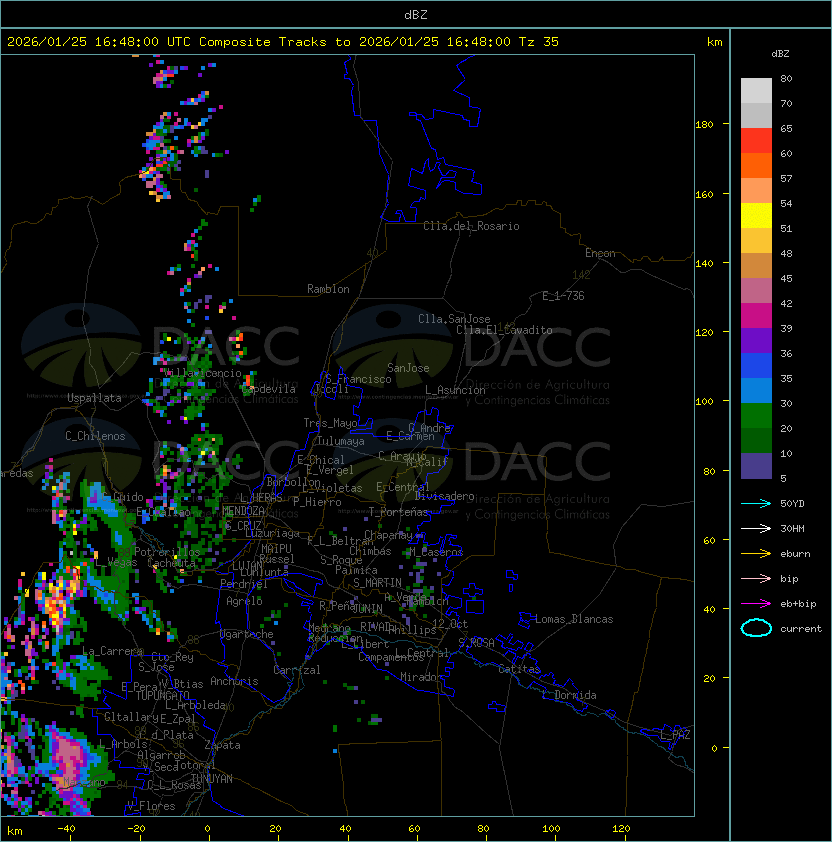Click the 'Mirador' map label
832x842 pixels.
[x=421, y=677]
